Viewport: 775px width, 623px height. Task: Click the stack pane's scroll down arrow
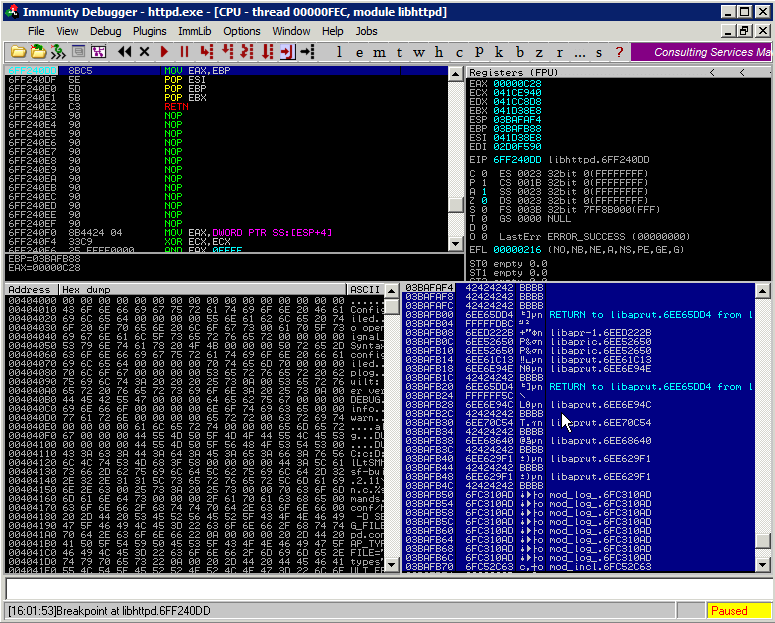coord(763,567)
